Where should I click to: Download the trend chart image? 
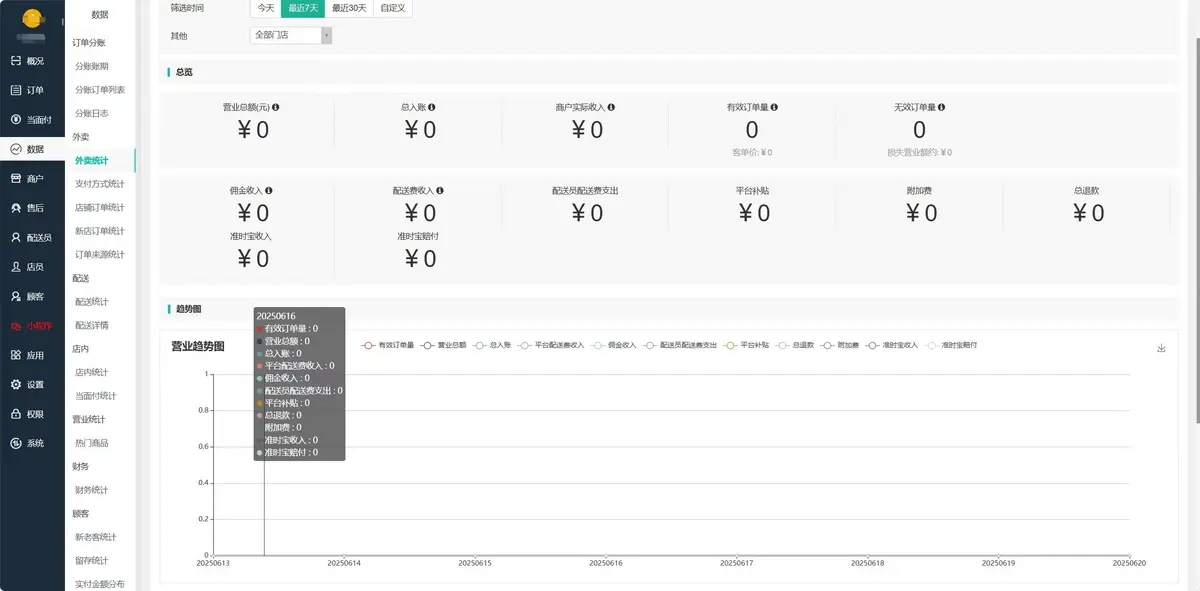(1161, 348)
